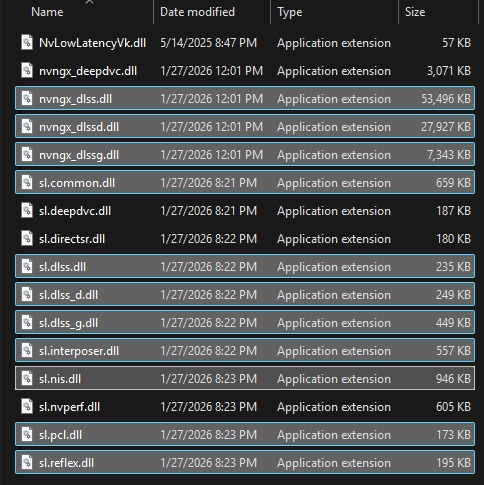Image resolution: width=484 pixels, height=485 pixels.
Task: Click the 449 KB size value
Action: [453, 323]
